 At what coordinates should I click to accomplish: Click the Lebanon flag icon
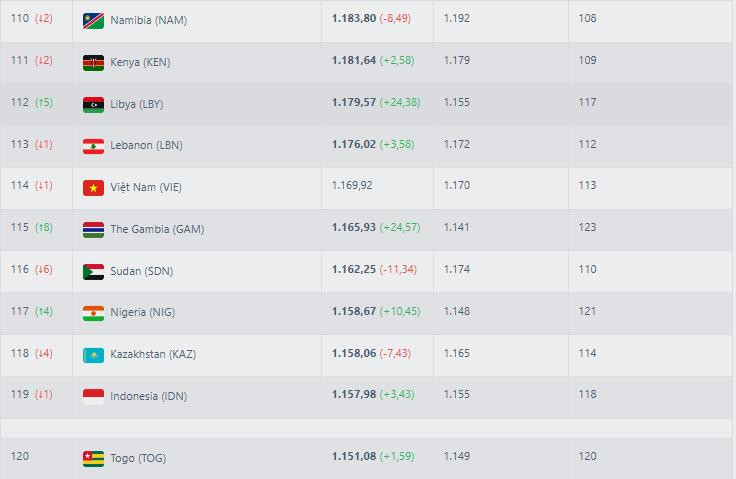[x=93, y=146]
